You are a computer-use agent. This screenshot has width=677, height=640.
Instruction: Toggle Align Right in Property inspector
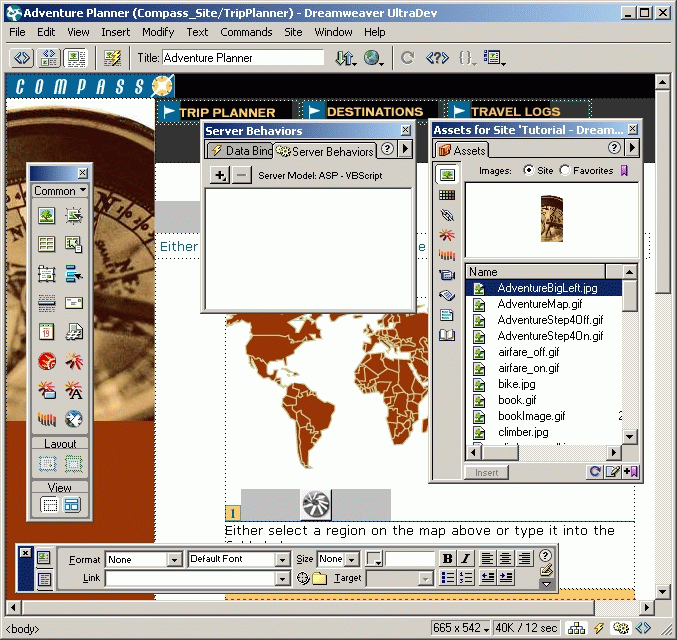point(524,558)
